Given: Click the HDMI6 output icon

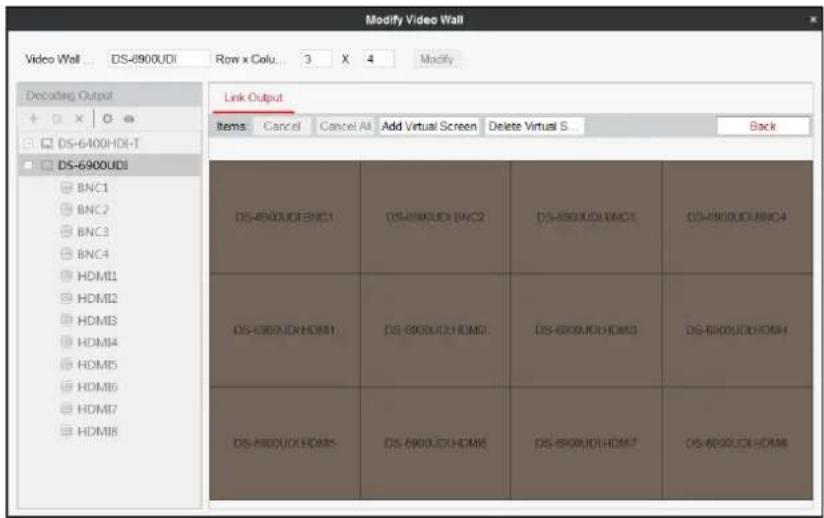Looking at the screenshot, I should point(66,387).
